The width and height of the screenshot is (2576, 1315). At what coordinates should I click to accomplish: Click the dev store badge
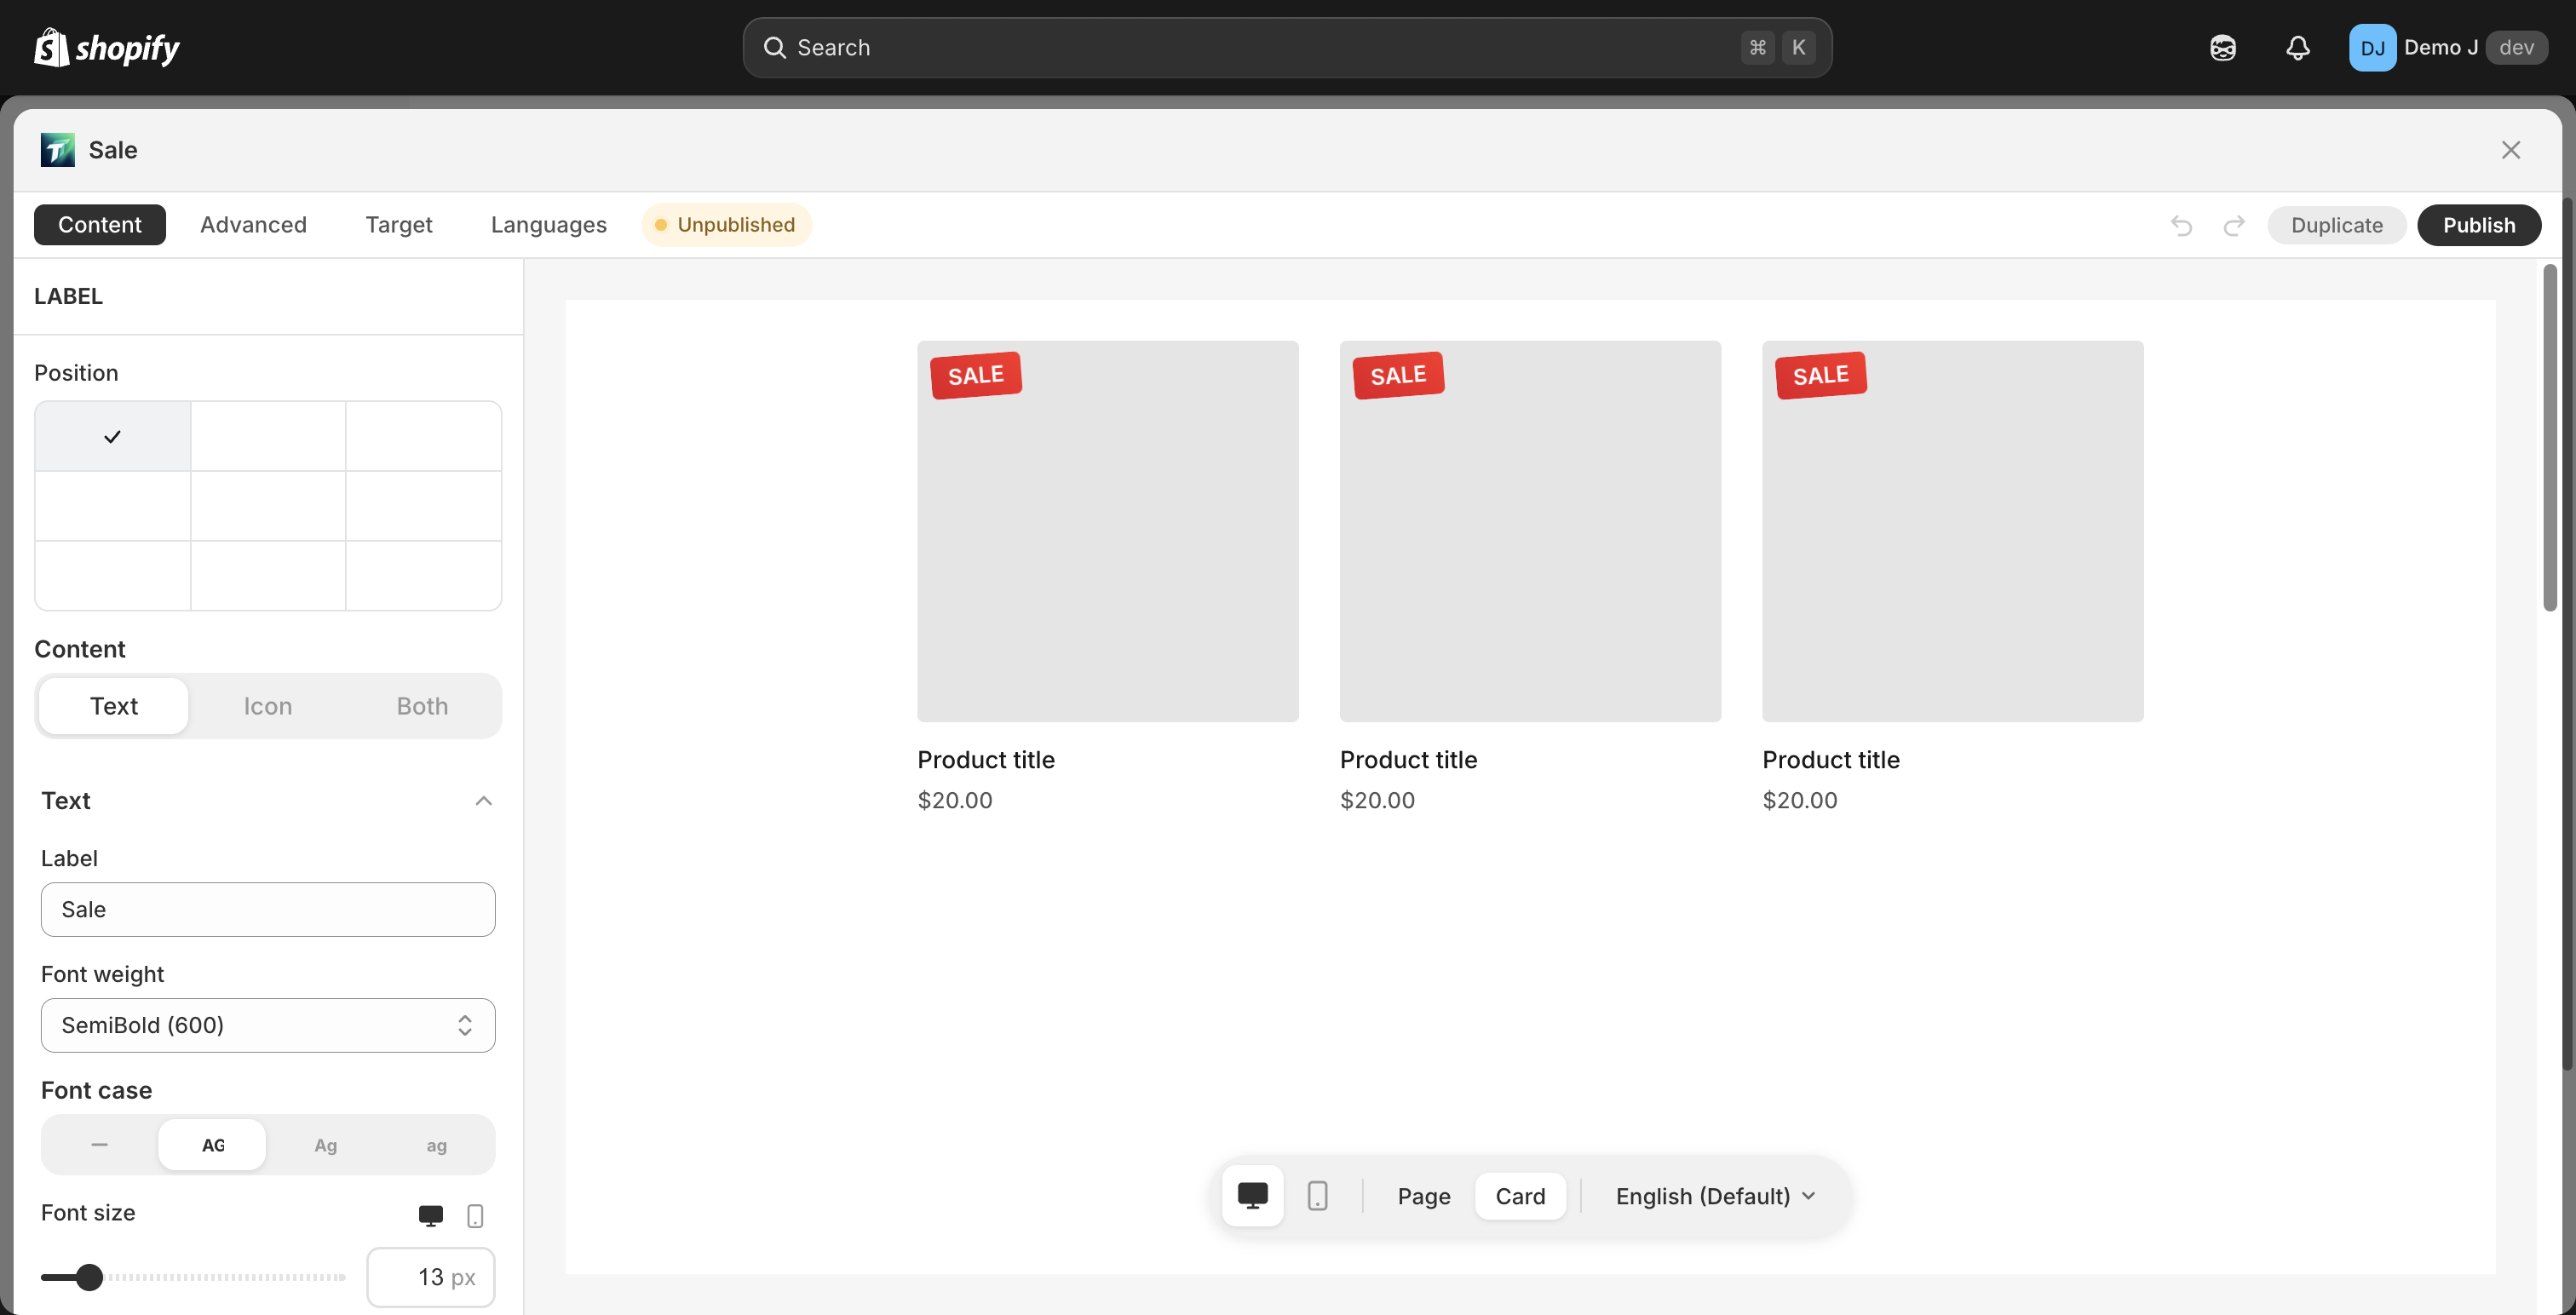[x=2516, y=47]
